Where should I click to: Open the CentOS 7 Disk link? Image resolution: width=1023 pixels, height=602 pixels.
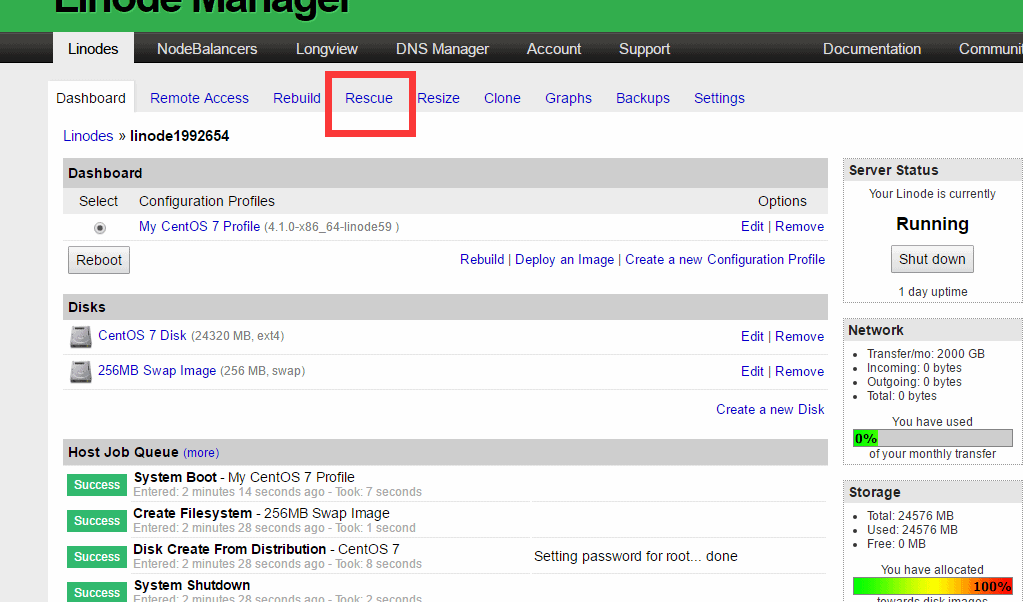142,335
